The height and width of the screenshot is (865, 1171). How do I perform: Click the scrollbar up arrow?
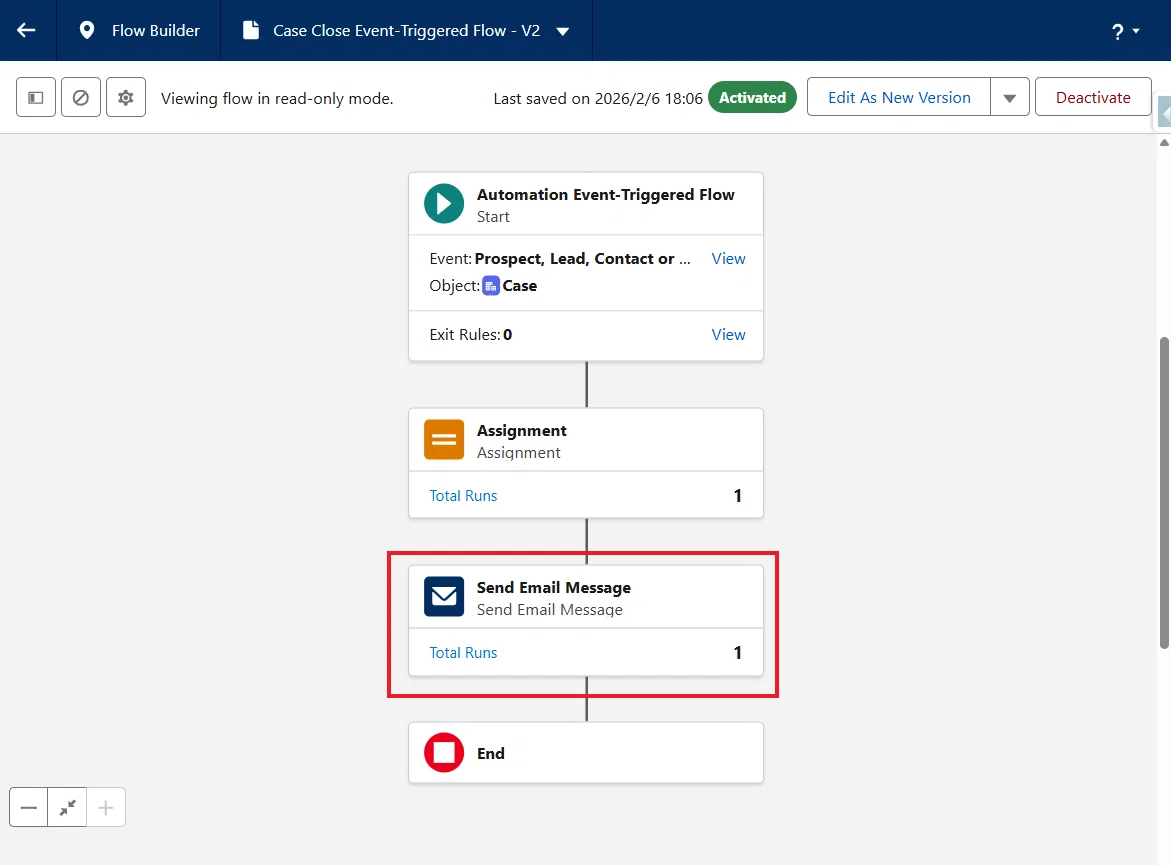click(x=1164, y=143)
